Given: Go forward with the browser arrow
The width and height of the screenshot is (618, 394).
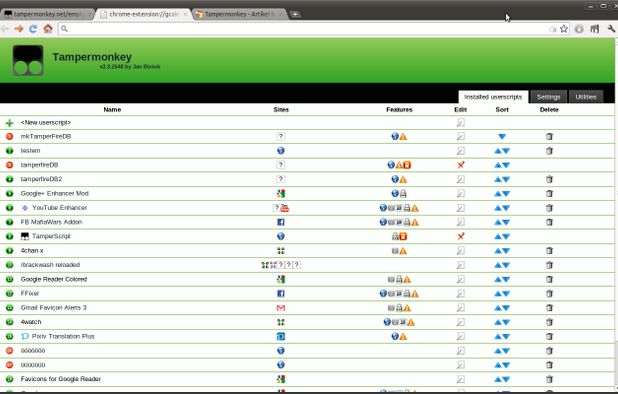Looking at the screenshot, I should click(x=19, y=29).
